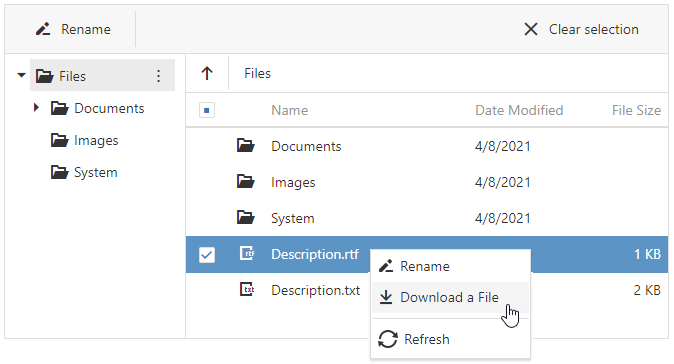The width and height of the screenshot is (674, 364).
Task: Select the Files folder in the tree
Action: click(102, 75)
